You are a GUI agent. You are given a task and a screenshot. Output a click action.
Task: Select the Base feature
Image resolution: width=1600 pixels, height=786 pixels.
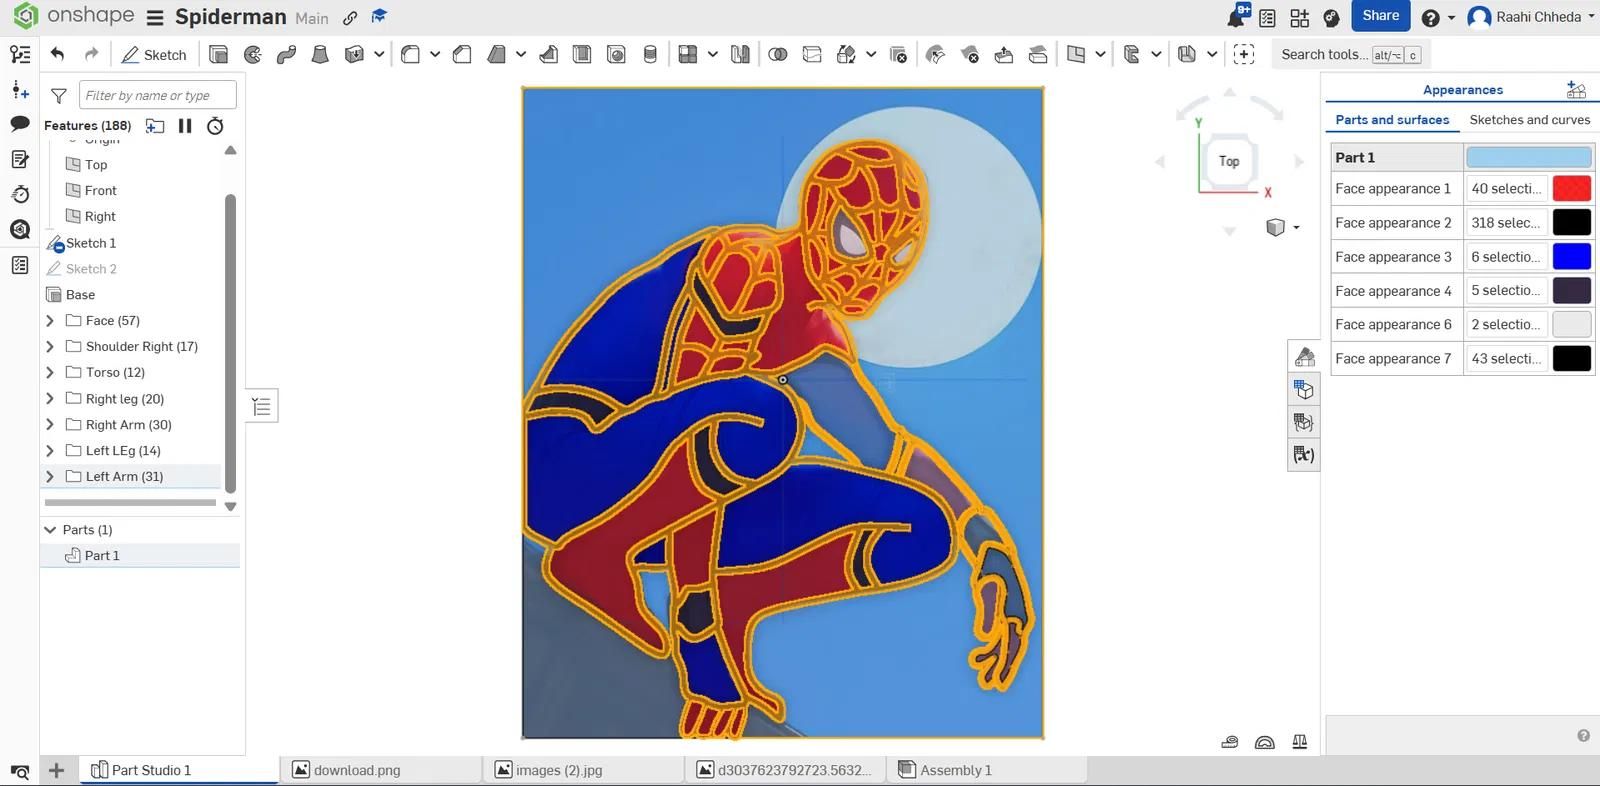click(x=80, y=295)
